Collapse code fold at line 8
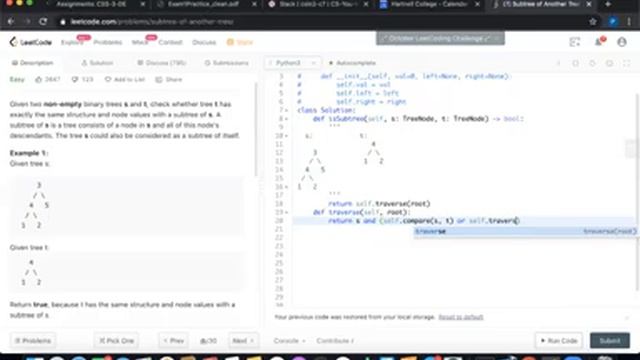 pyautogui.click(x=287, y=119)
